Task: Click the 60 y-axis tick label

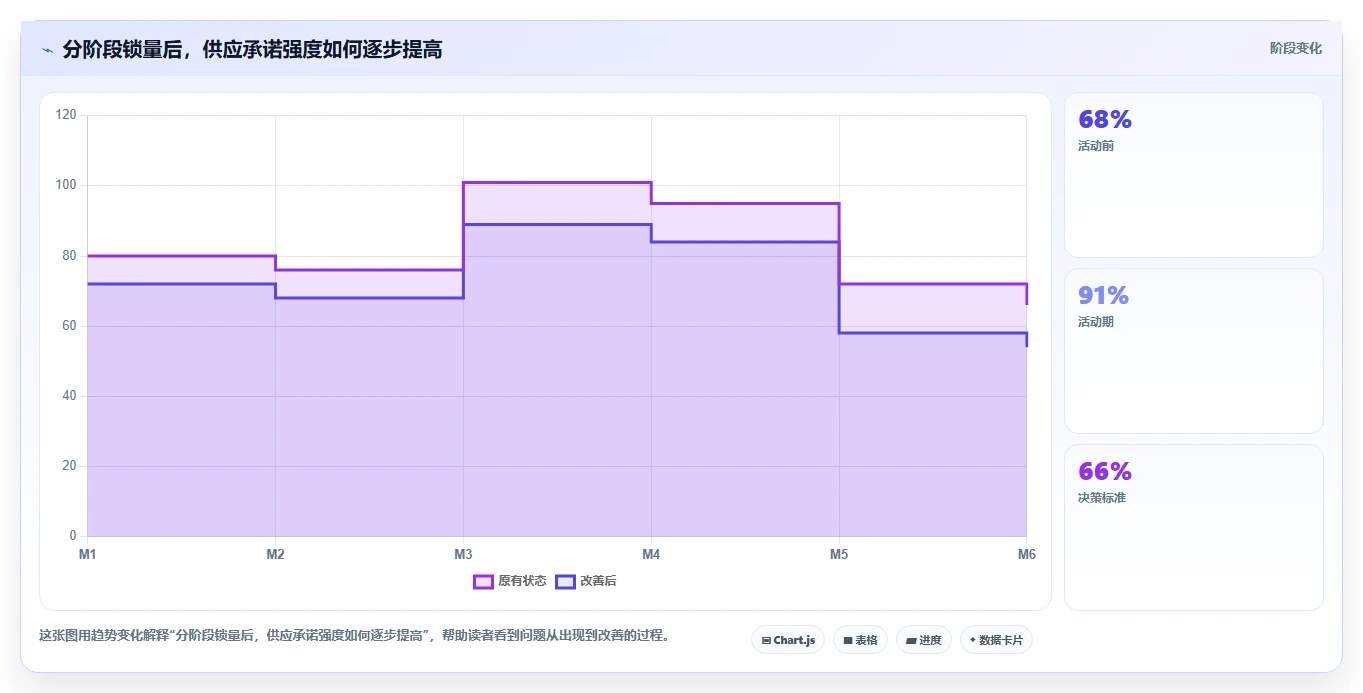Action: tap(69, 326)
